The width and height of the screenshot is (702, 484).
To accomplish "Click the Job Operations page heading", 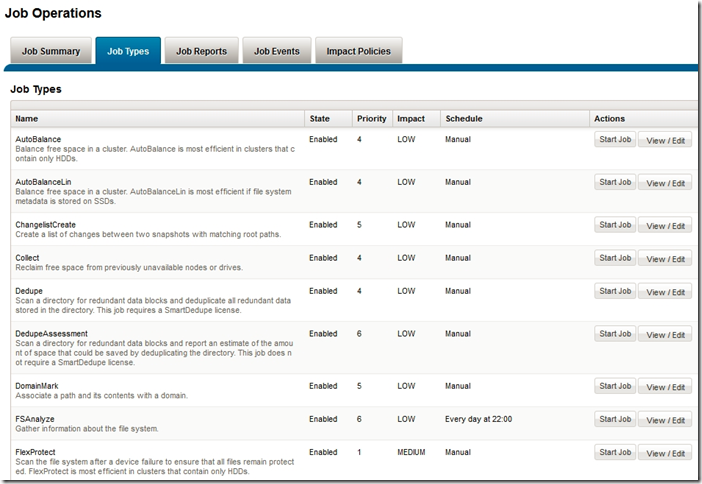I will 53,13.
